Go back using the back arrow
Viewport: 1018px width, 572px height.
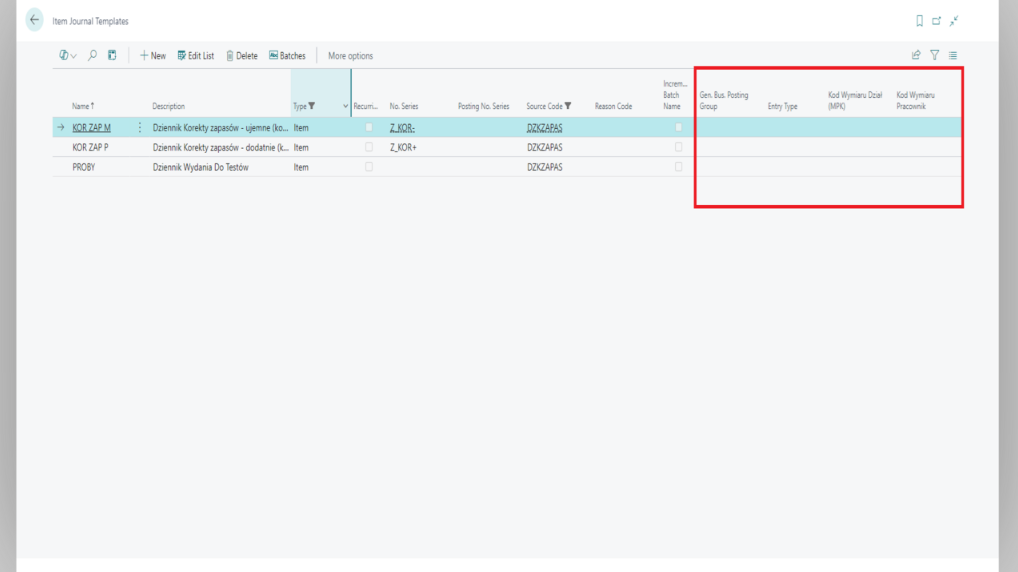[x=35, y=20]
